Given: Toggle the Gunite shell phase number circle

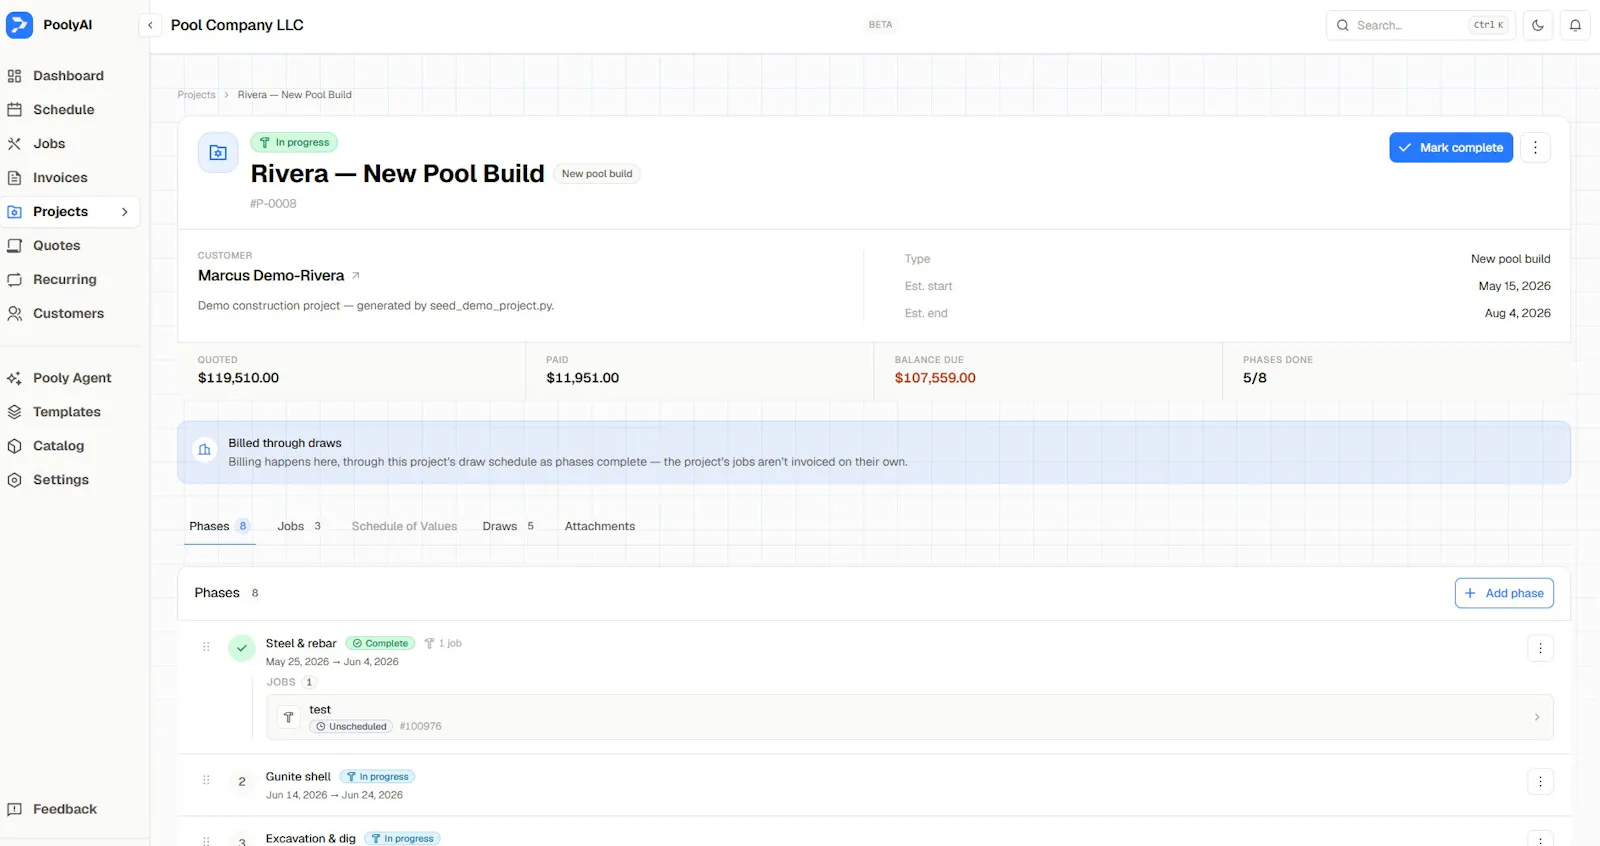Looking at the screenshot, I should [242, 782].
